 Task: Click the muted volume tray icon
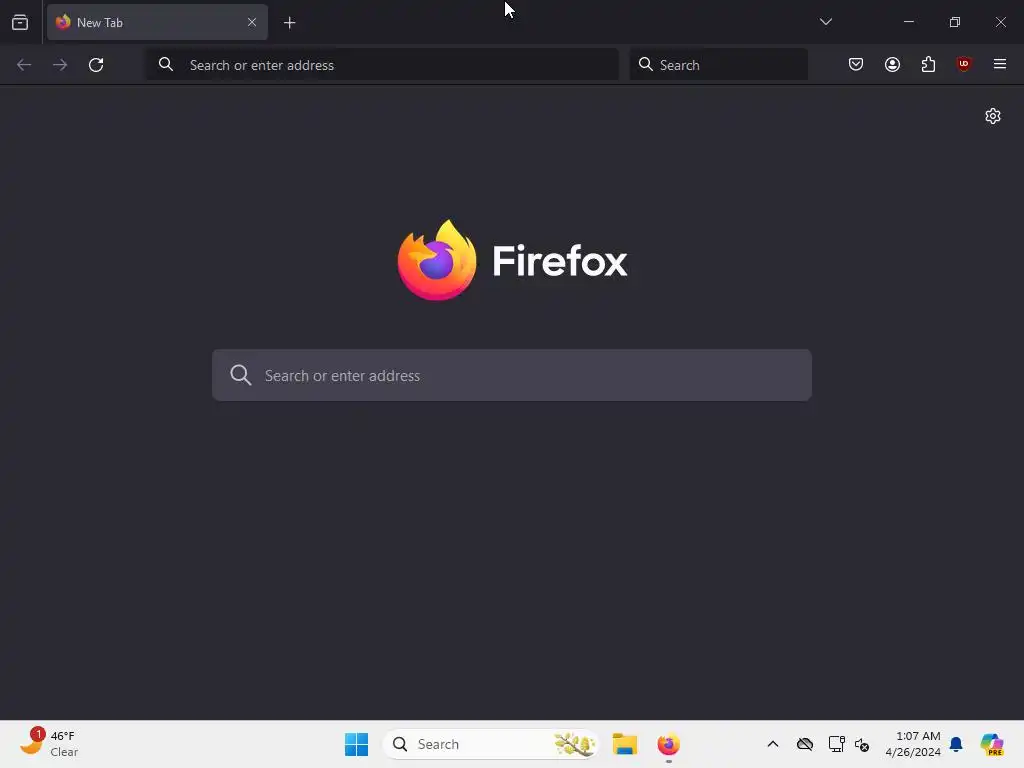(x=862, y=744)
